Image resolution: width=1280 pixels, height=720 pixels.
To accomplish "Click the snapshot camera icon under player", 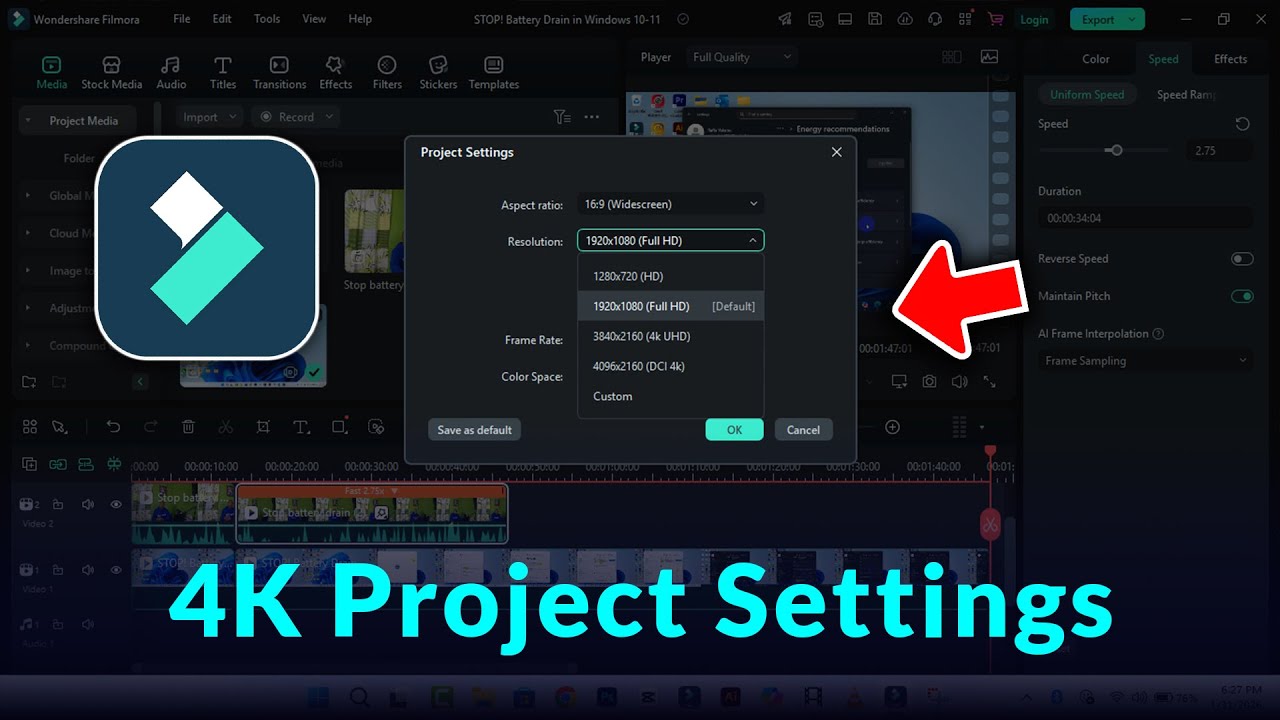I will [x=930, y=381].
